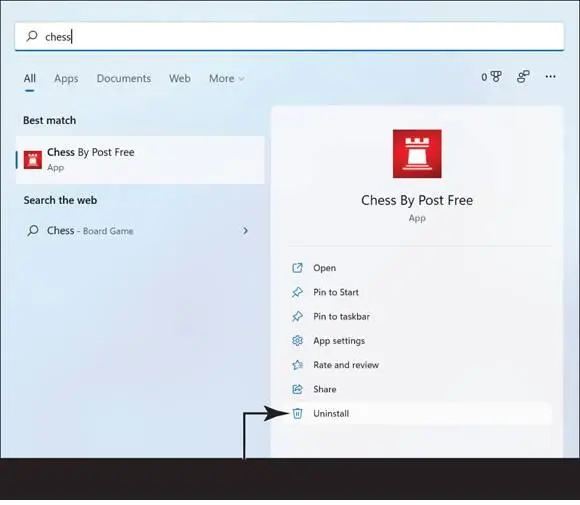Viewport: 580px width, 505px height.
Task: Click the Uninstall trash can icon
Action: 297,414
